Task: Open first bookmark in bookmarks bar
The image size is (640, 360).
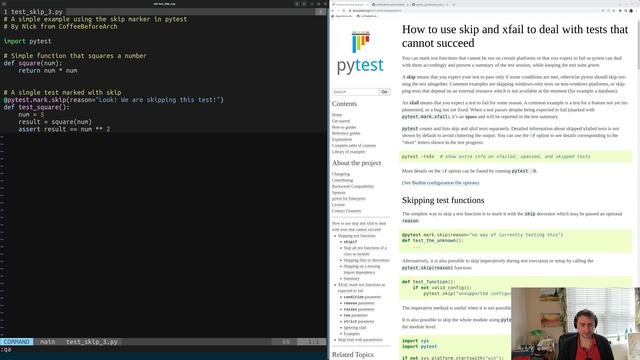Action: click(x=342, y=16)
